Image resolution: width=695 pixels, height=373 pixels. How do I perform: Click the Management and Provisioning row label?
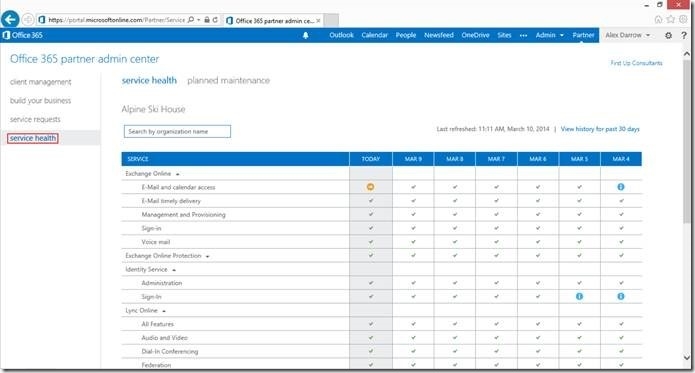pos(184,215)
